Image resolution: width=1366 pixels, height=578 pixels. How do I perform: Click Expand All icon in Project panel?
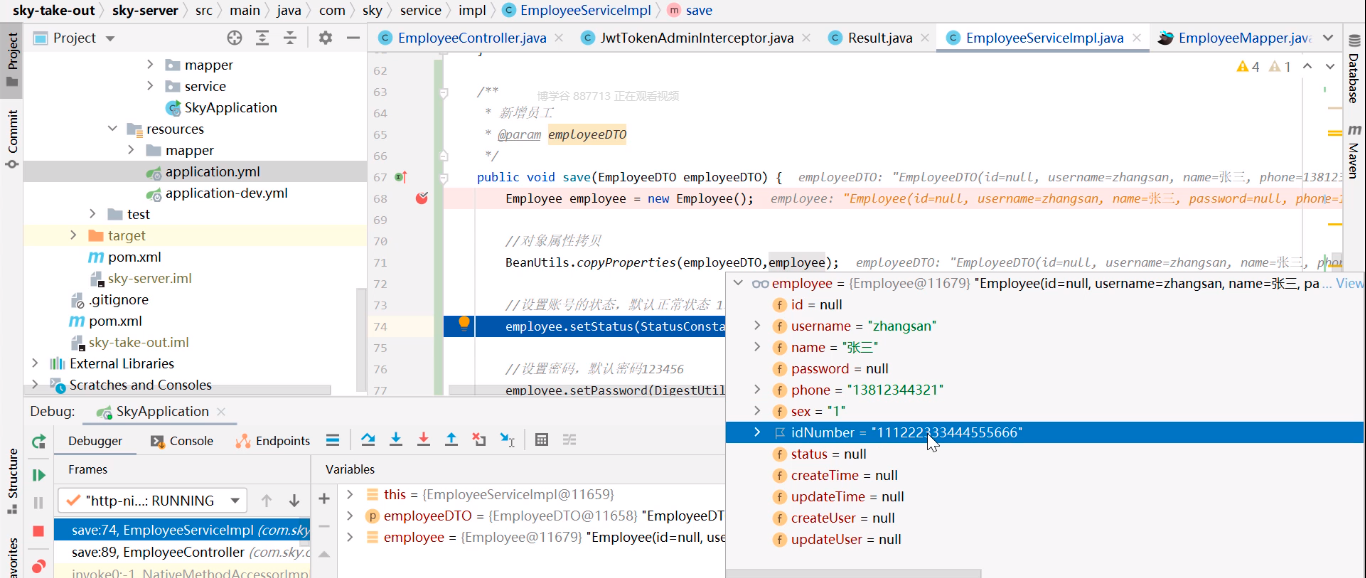[262, 38]
